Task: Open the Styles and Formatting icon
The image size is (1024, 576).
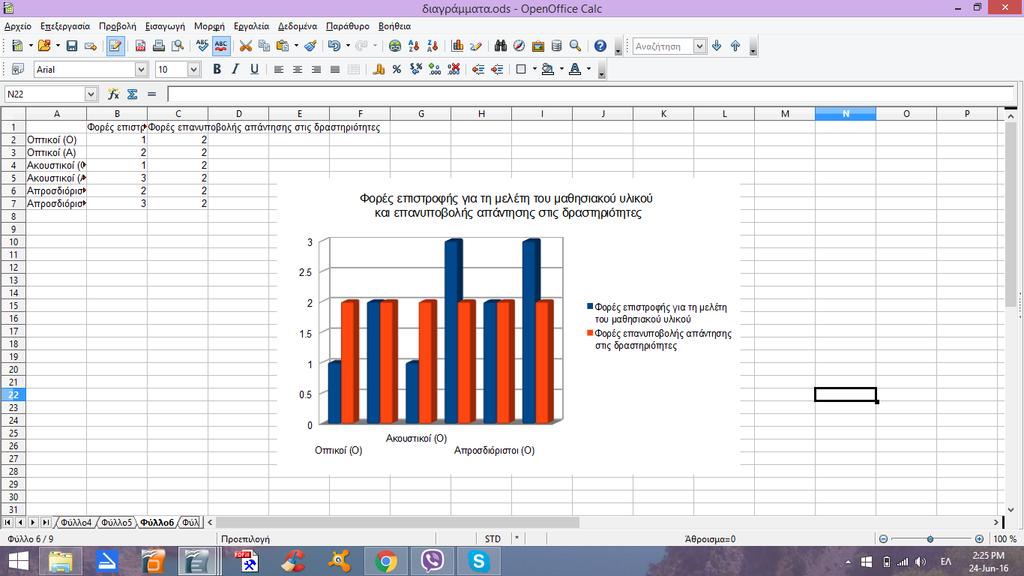Action: pyautogui.click(x=18, y=69)
